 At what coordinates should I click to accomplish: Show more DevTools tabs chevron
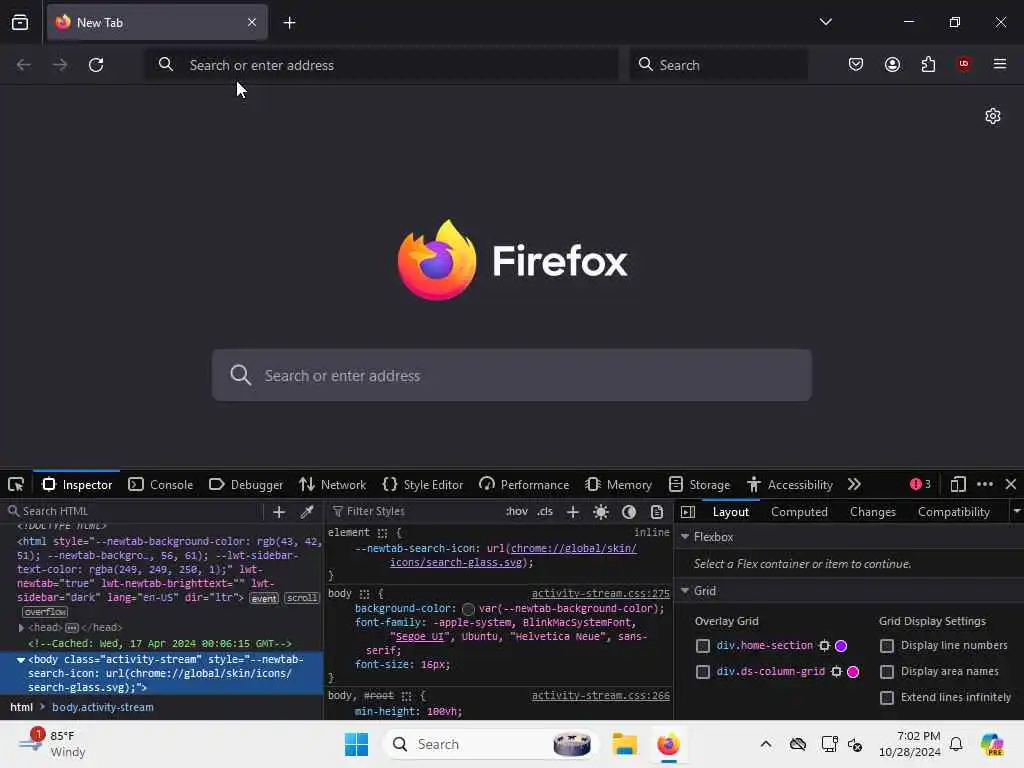pos(854,485)
